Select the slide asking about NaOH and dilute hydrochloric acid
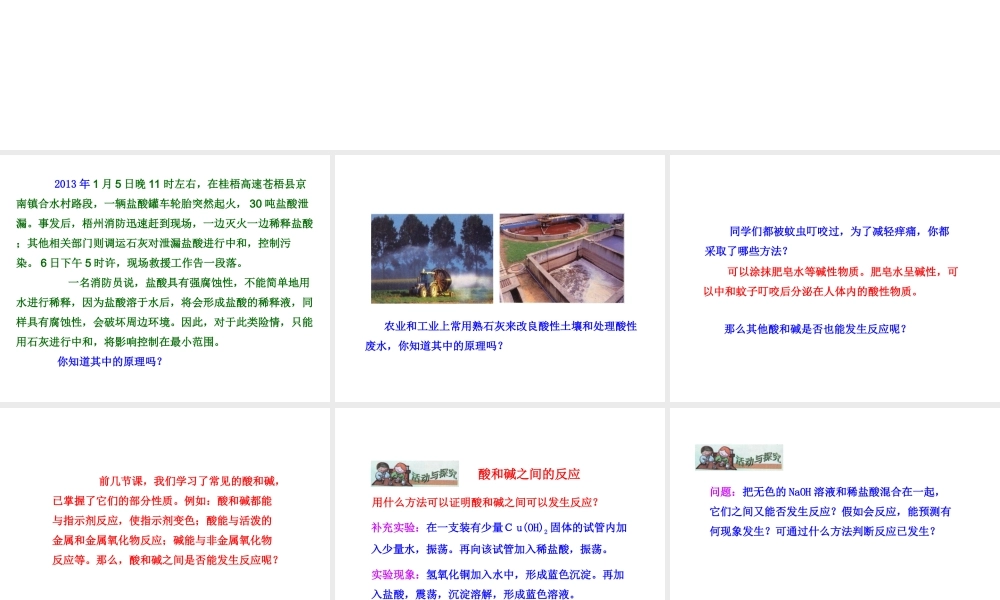Screen dimensions: 1000x600 coord(835,504)
